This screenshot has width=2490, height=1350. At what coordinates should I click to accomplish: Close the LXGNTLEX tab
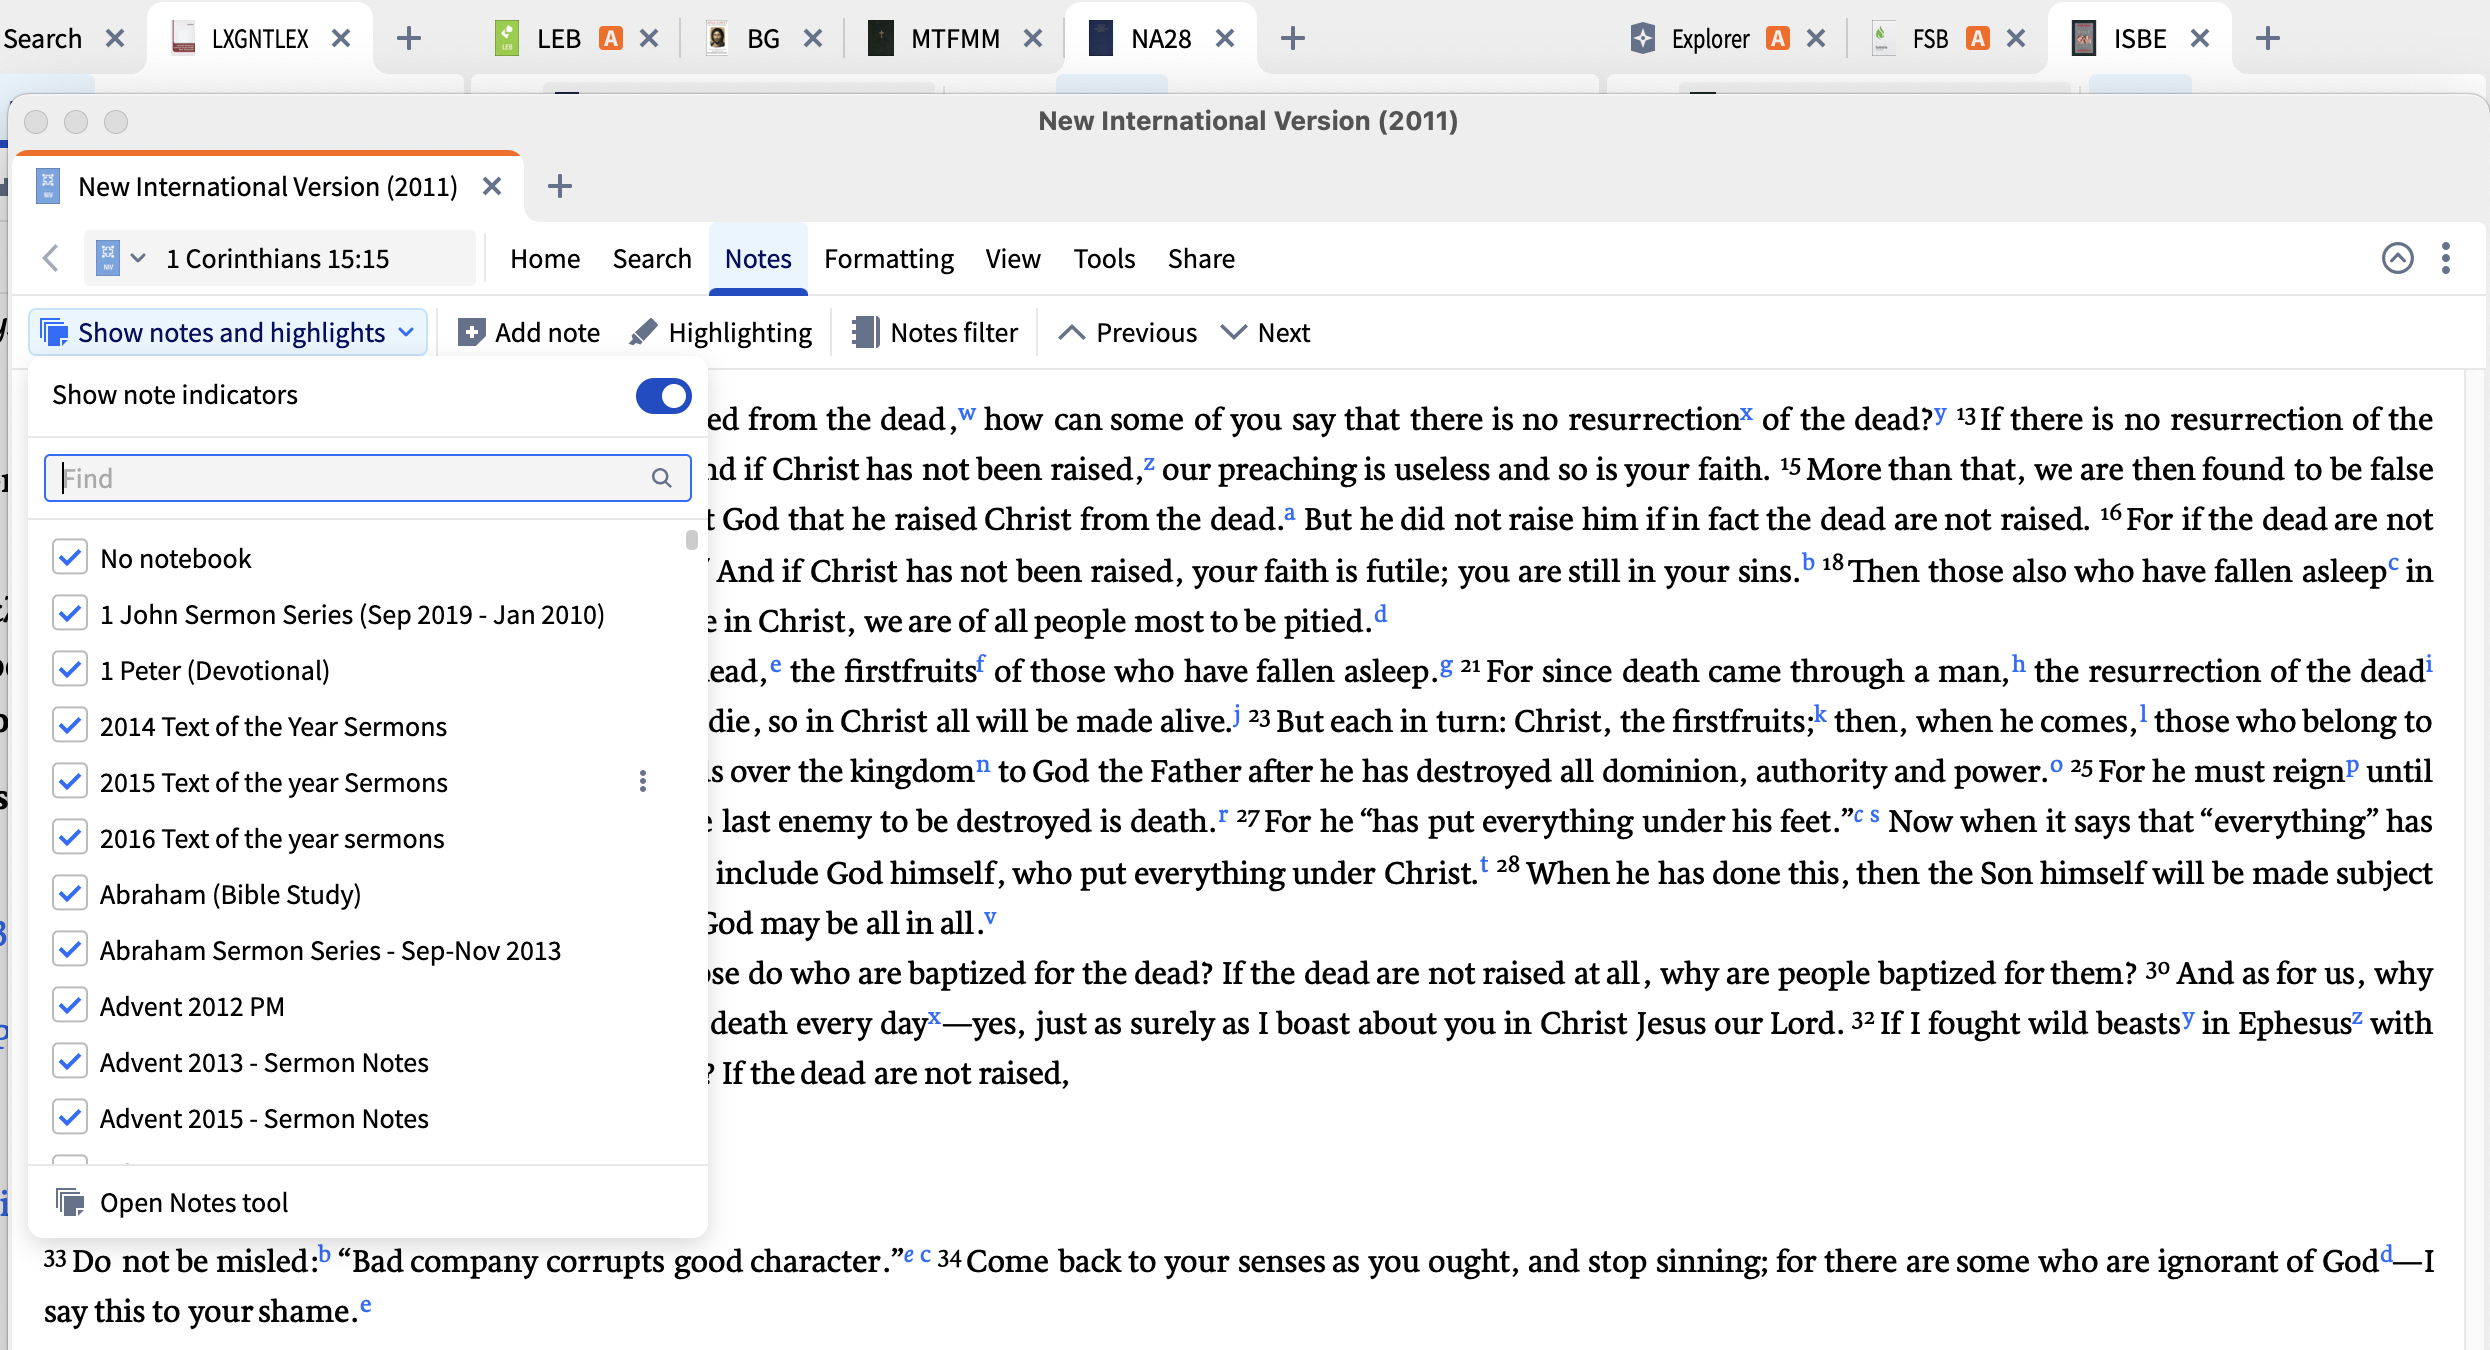341,38
